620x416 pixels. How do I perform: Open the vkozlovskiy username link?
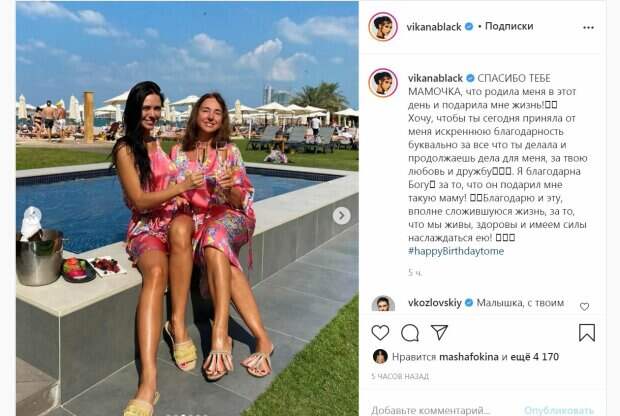click(x=435, y=303)
